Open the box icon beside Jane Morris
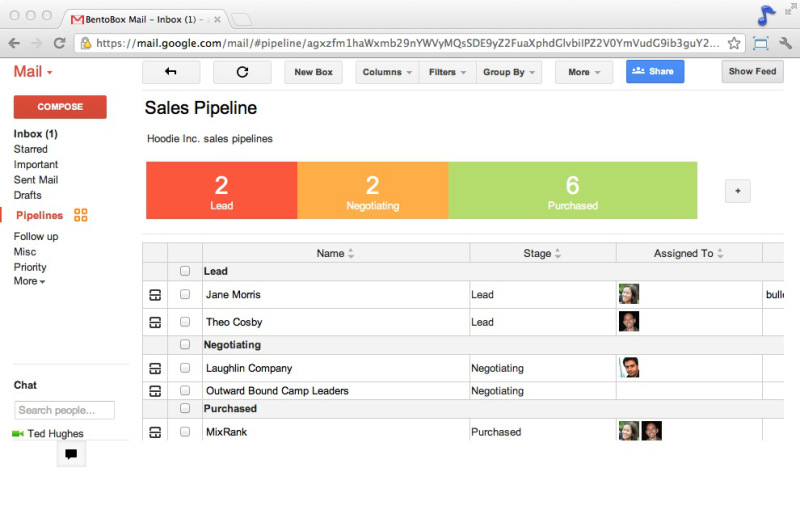The image size is (800, 530). (x=155, y=295)
